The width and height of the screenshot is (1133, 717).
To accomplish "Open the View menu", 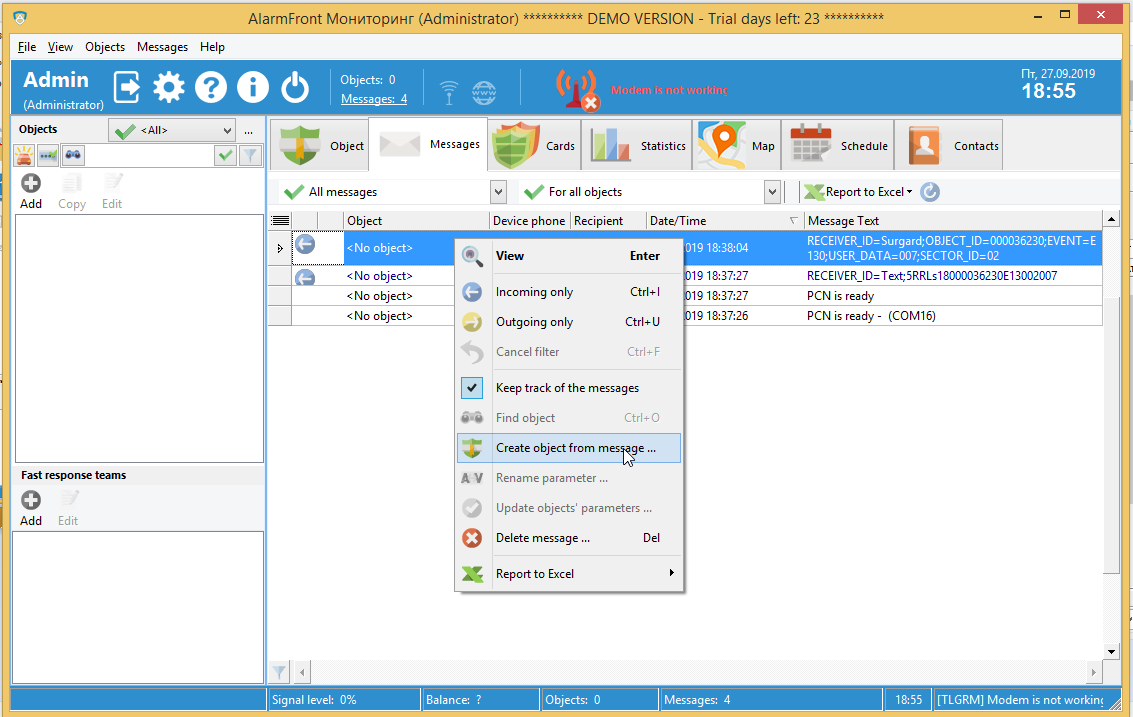I will [60, 47].
